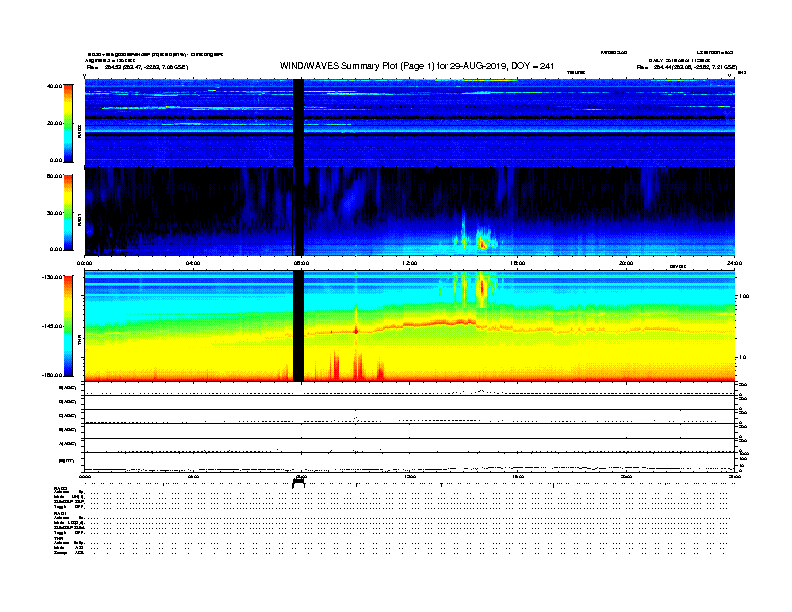Click the RAD2 vertical axis label
This screenshot has width=792, height=612.
tap(79, 130)
